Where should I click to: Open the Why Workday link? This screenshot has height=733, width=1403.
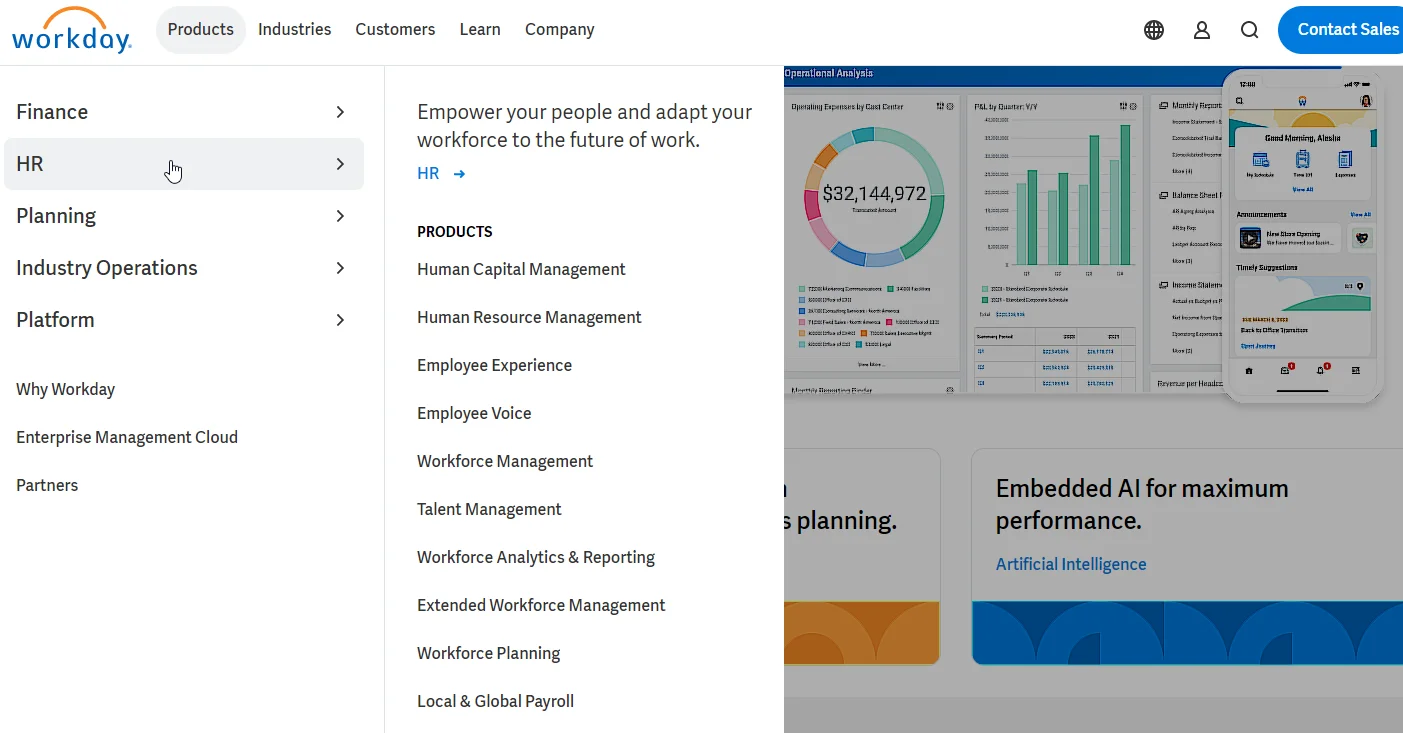point(65,389)
